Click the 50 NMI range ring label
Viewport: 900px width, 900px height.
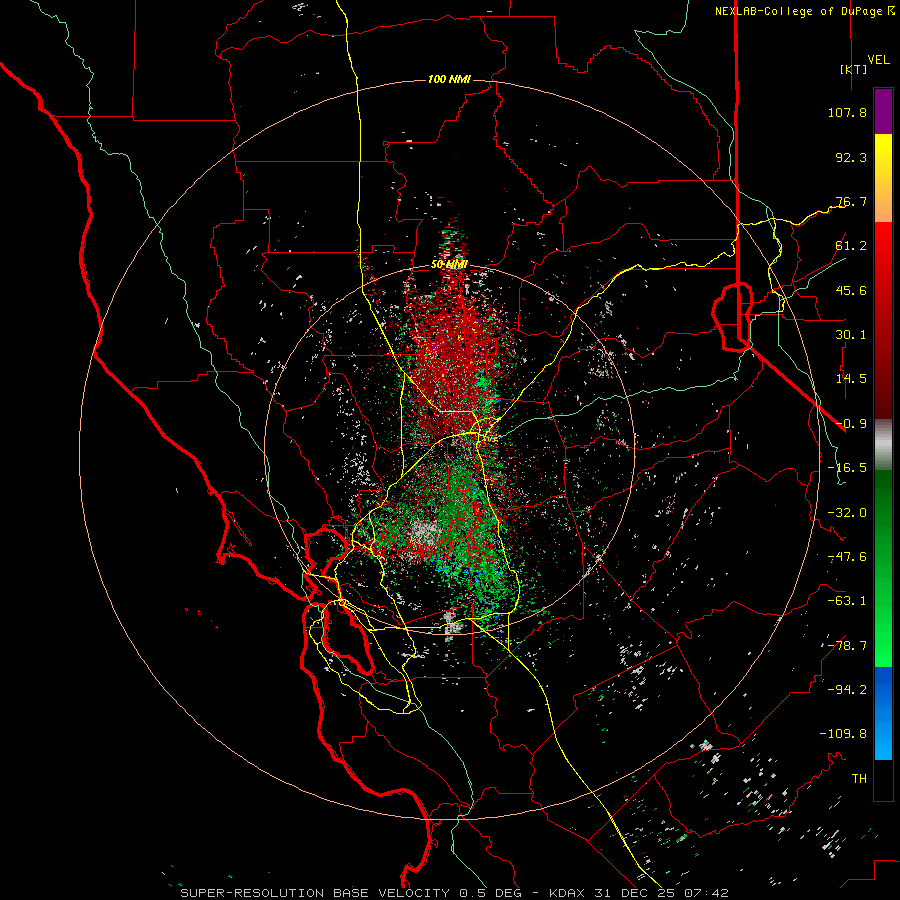click(449, 265)
